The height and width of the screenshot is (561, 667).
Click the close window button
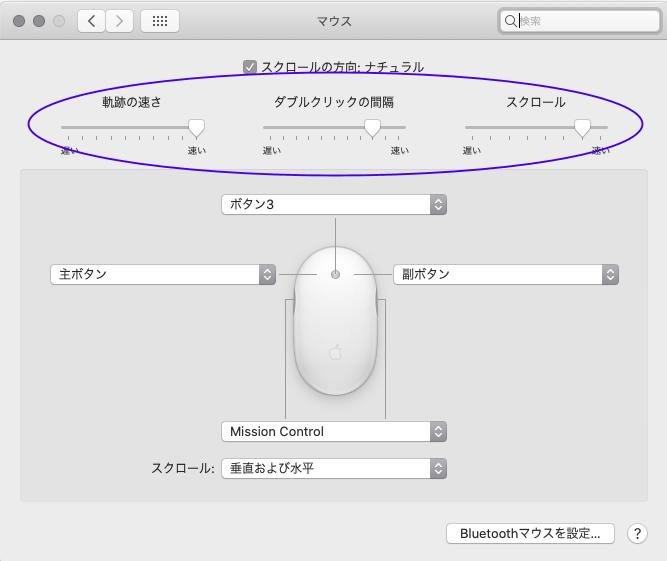coord(19,21)
